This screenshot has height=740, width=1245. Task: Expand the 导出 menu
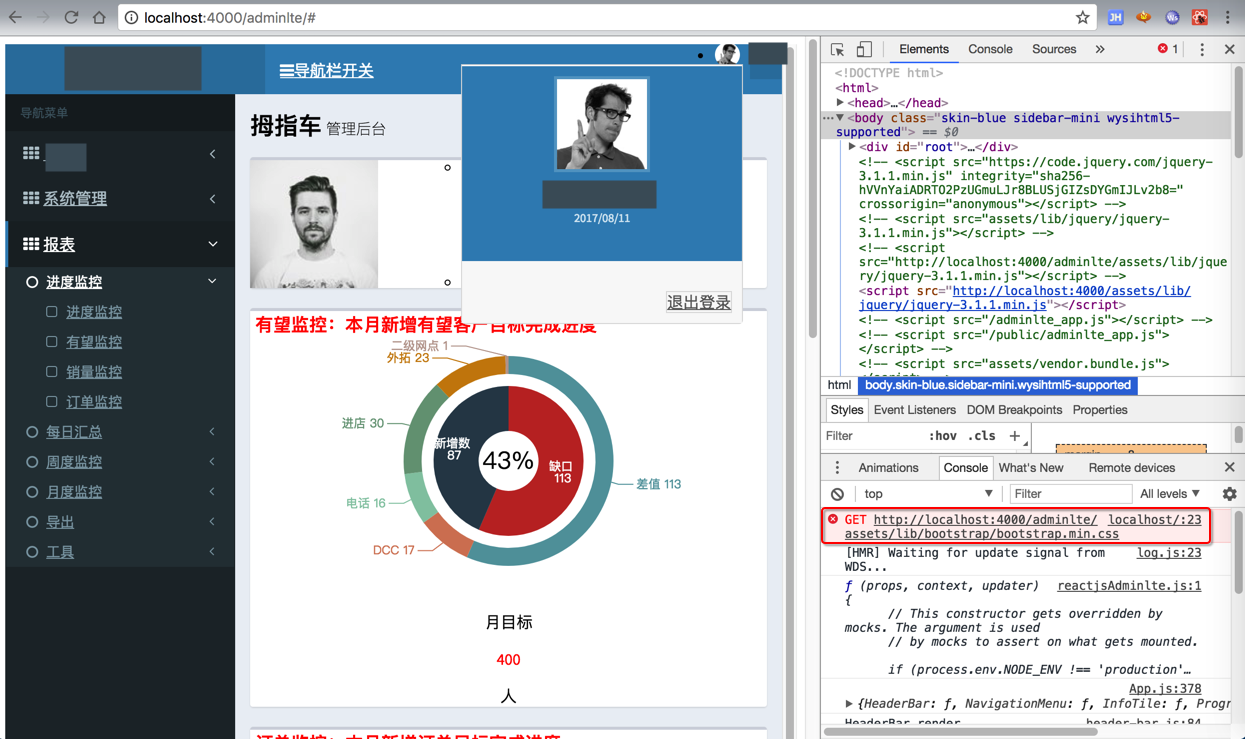coord(120,522)
